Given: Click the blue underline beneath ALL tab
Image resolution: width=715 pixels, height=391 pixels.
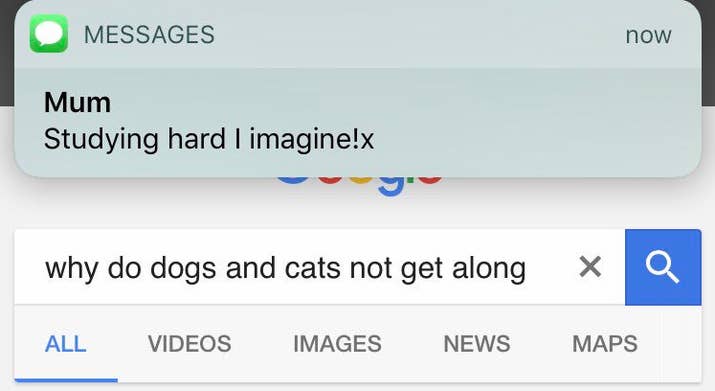Looking at the screenshot, I should click(66, 380).
